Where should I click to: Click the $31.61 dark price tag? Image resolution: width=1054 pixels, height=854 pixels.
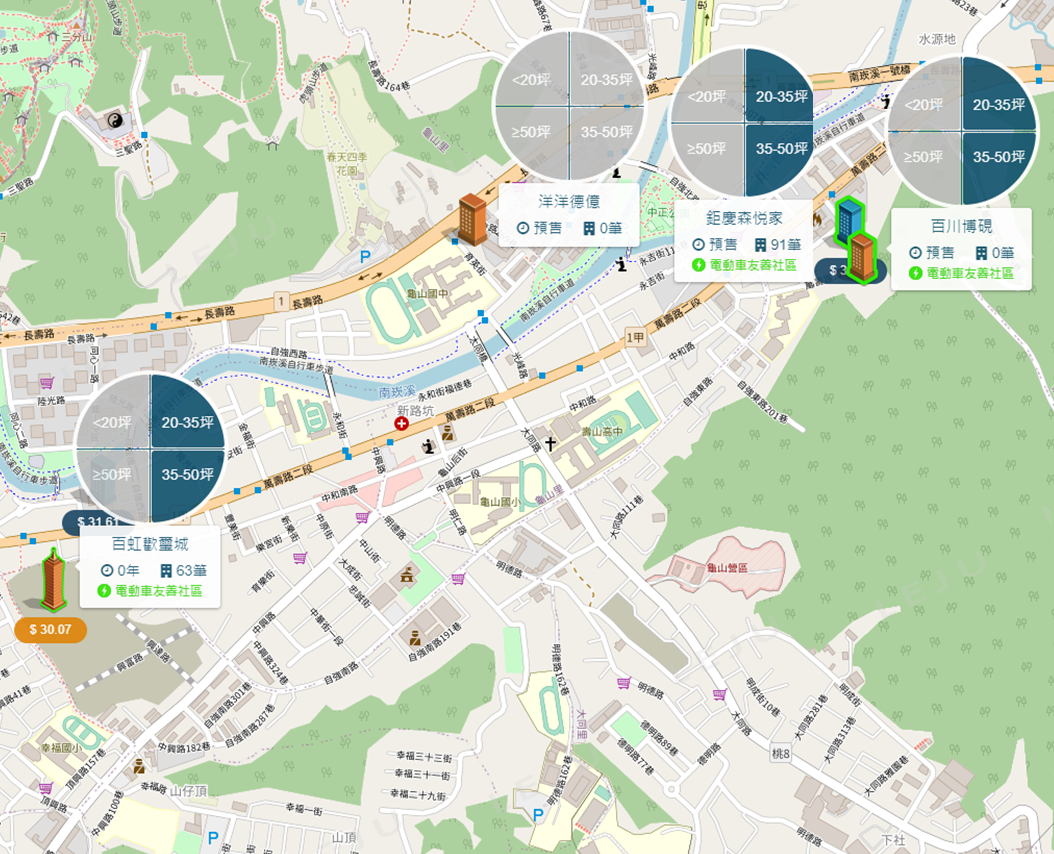tap(97, 522)
